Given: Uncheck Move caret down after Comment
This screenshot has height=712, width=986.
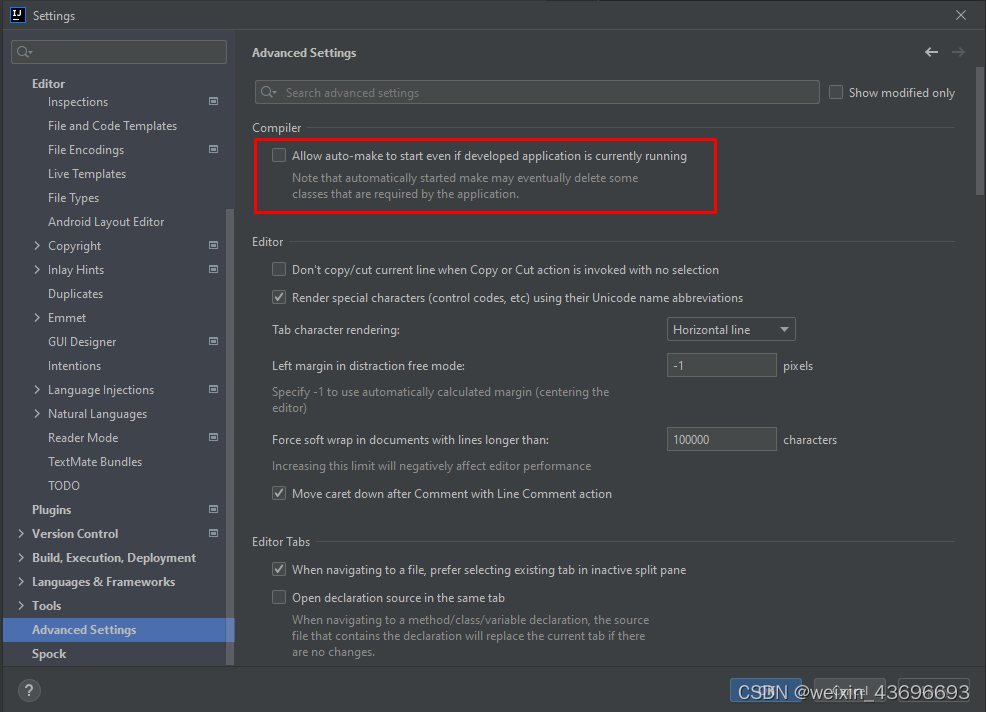Looking at the screenshot, I should click(279, 493).
